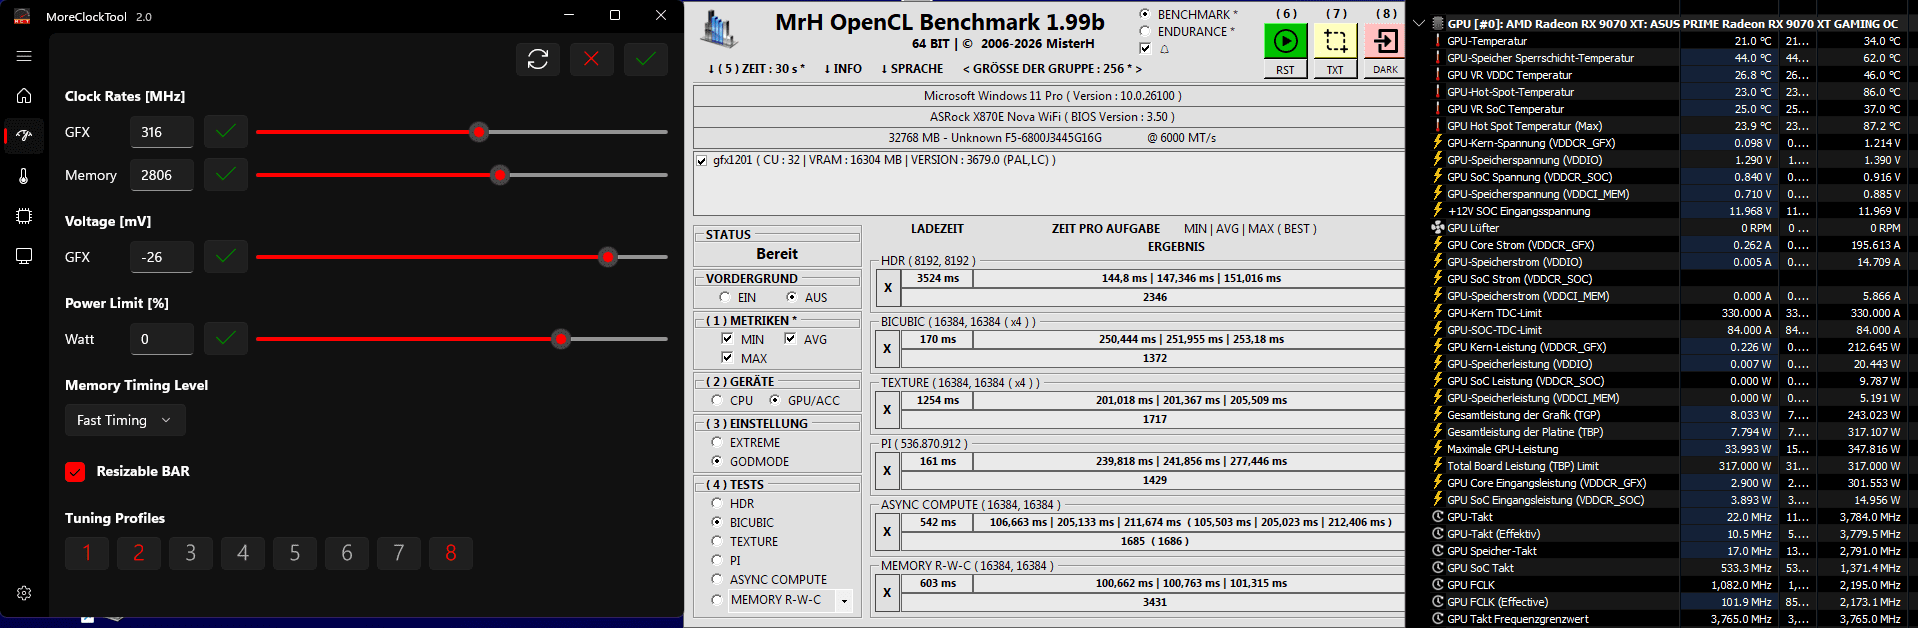Click the GFX voltage input field -26
This screenshot has width=1918, height=628.
pyautogui.click(x=162, y=257)
